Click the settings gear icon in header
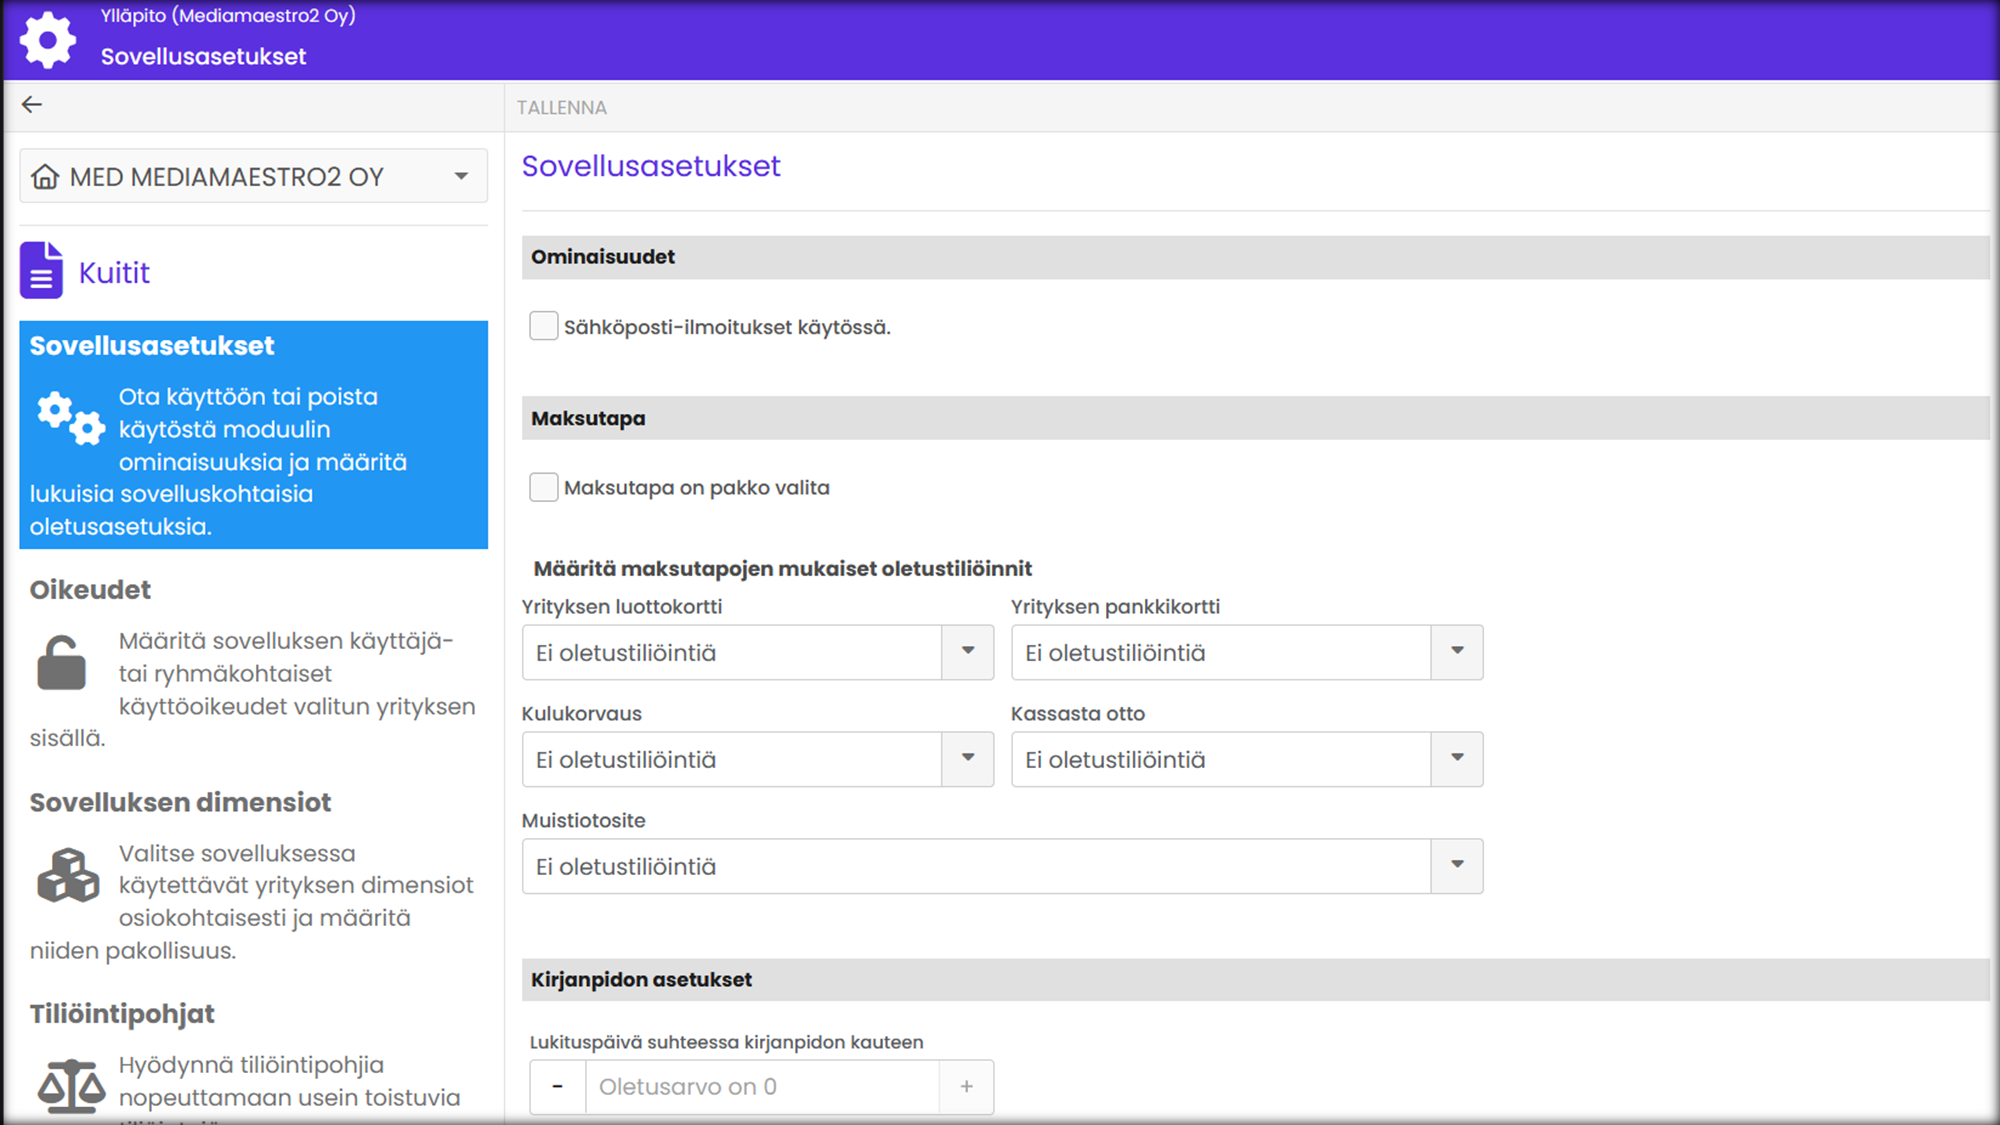 pos(48,40)
